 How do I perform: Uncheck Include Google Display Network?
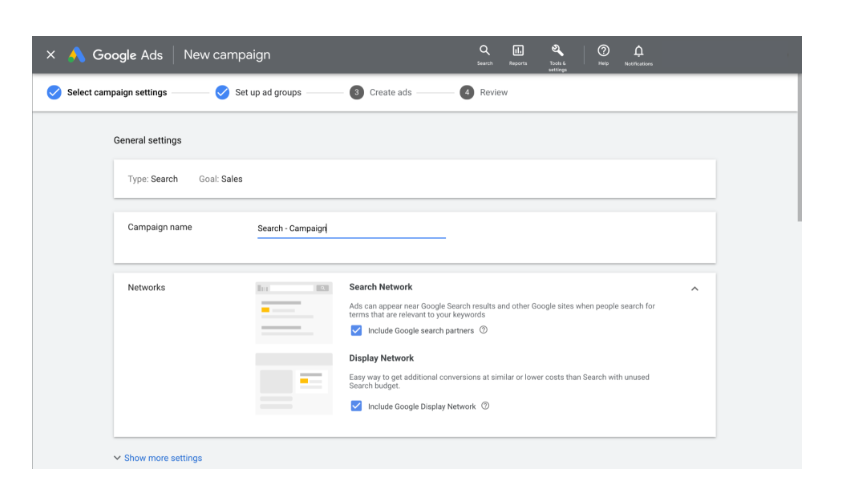[x=356, y=406]
